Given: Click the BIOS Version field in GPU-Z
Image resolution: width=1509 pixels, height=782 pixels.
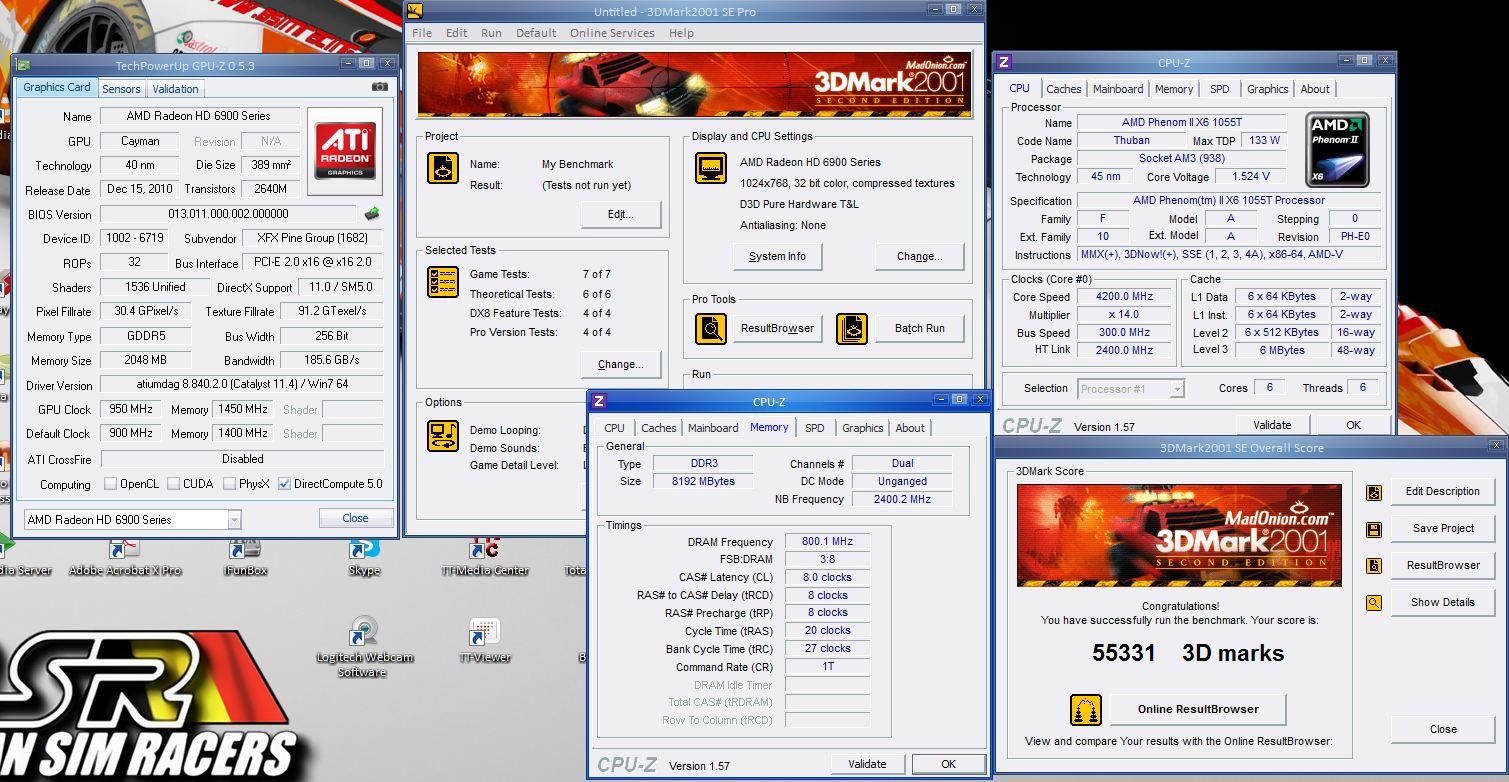Looking at the screenshot, I should [x=228, y=214].
